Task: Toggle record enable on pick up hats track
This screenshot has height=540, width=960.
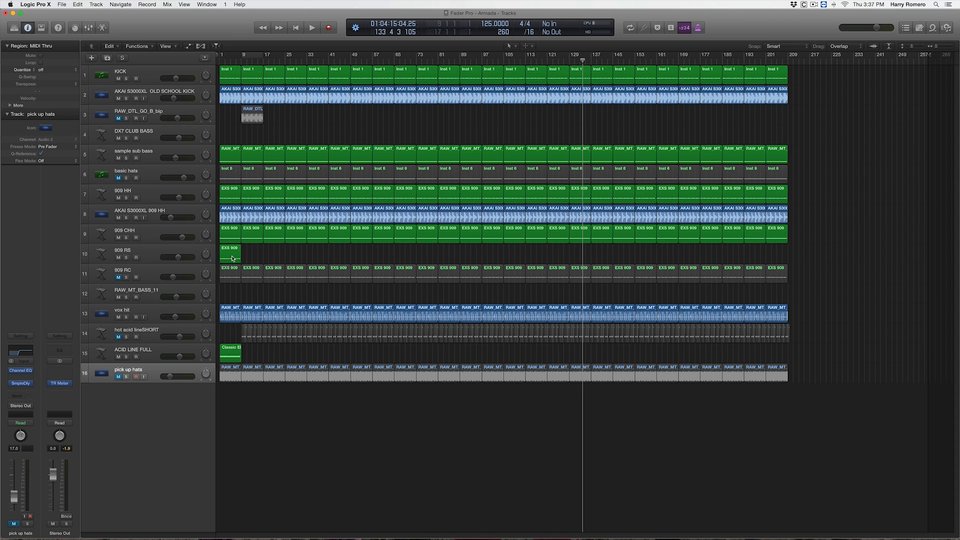Action: pos(135,377)
